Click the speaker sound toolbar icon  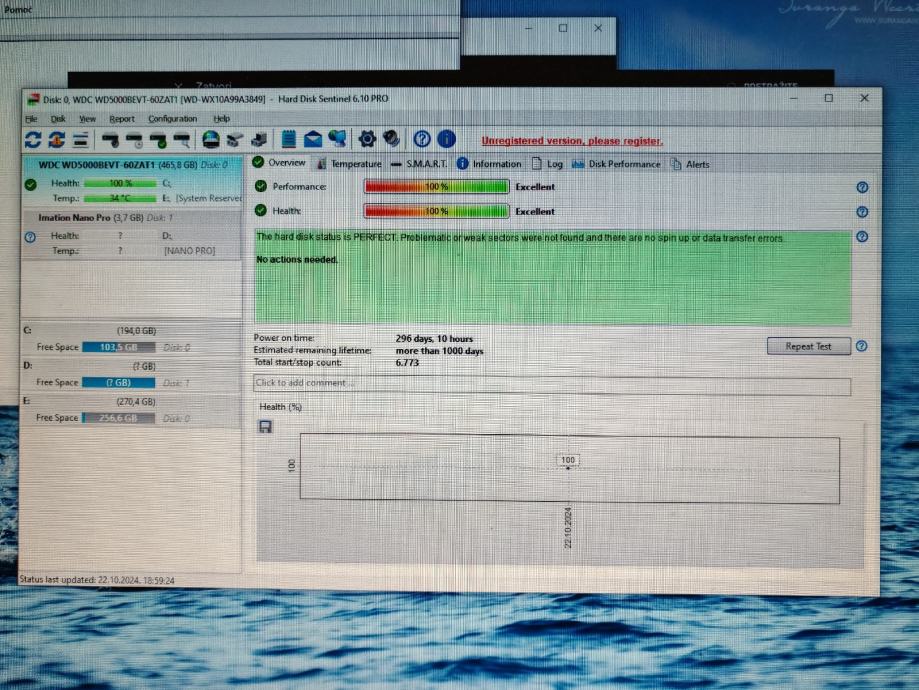pyautogui.click(x=391, y=139)
